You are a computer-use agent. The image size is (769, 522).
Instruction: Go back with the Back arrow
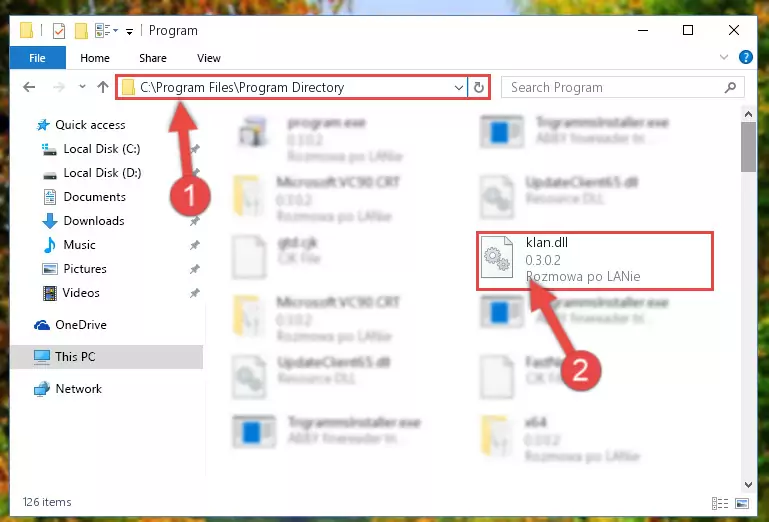(29, 87)
